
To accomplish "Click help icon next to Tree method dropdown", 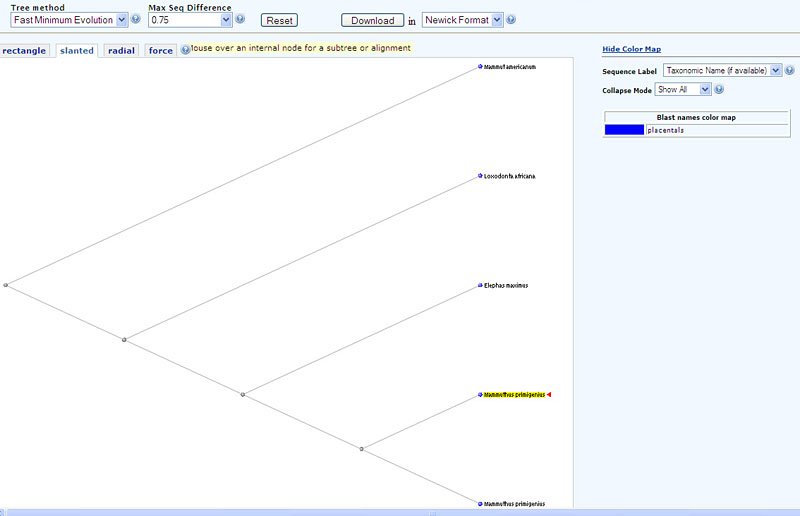I will click(x=136, y=19).
